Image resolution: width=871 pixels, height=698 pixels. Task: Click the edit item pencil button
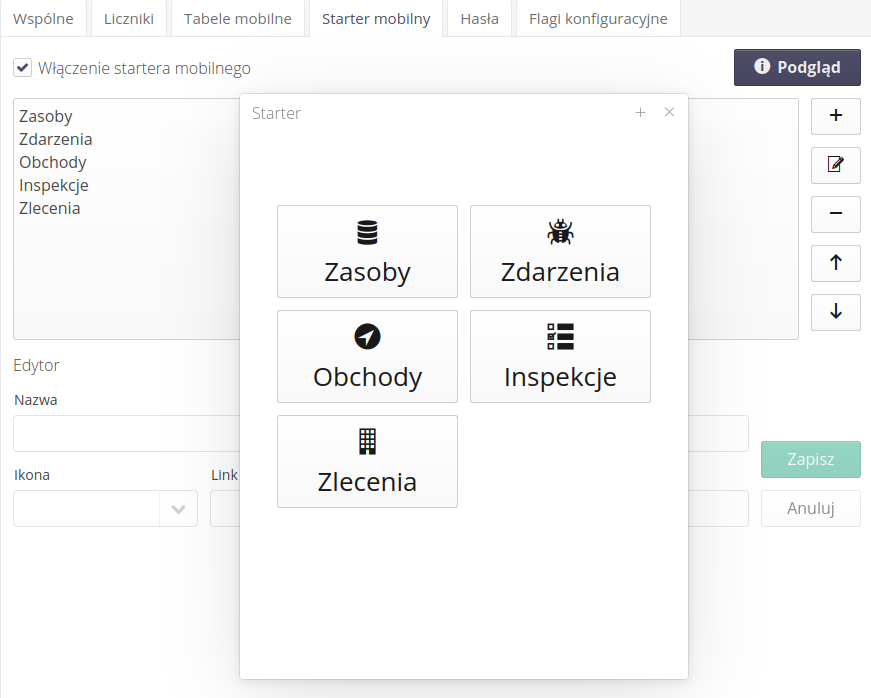pos(836,164)
